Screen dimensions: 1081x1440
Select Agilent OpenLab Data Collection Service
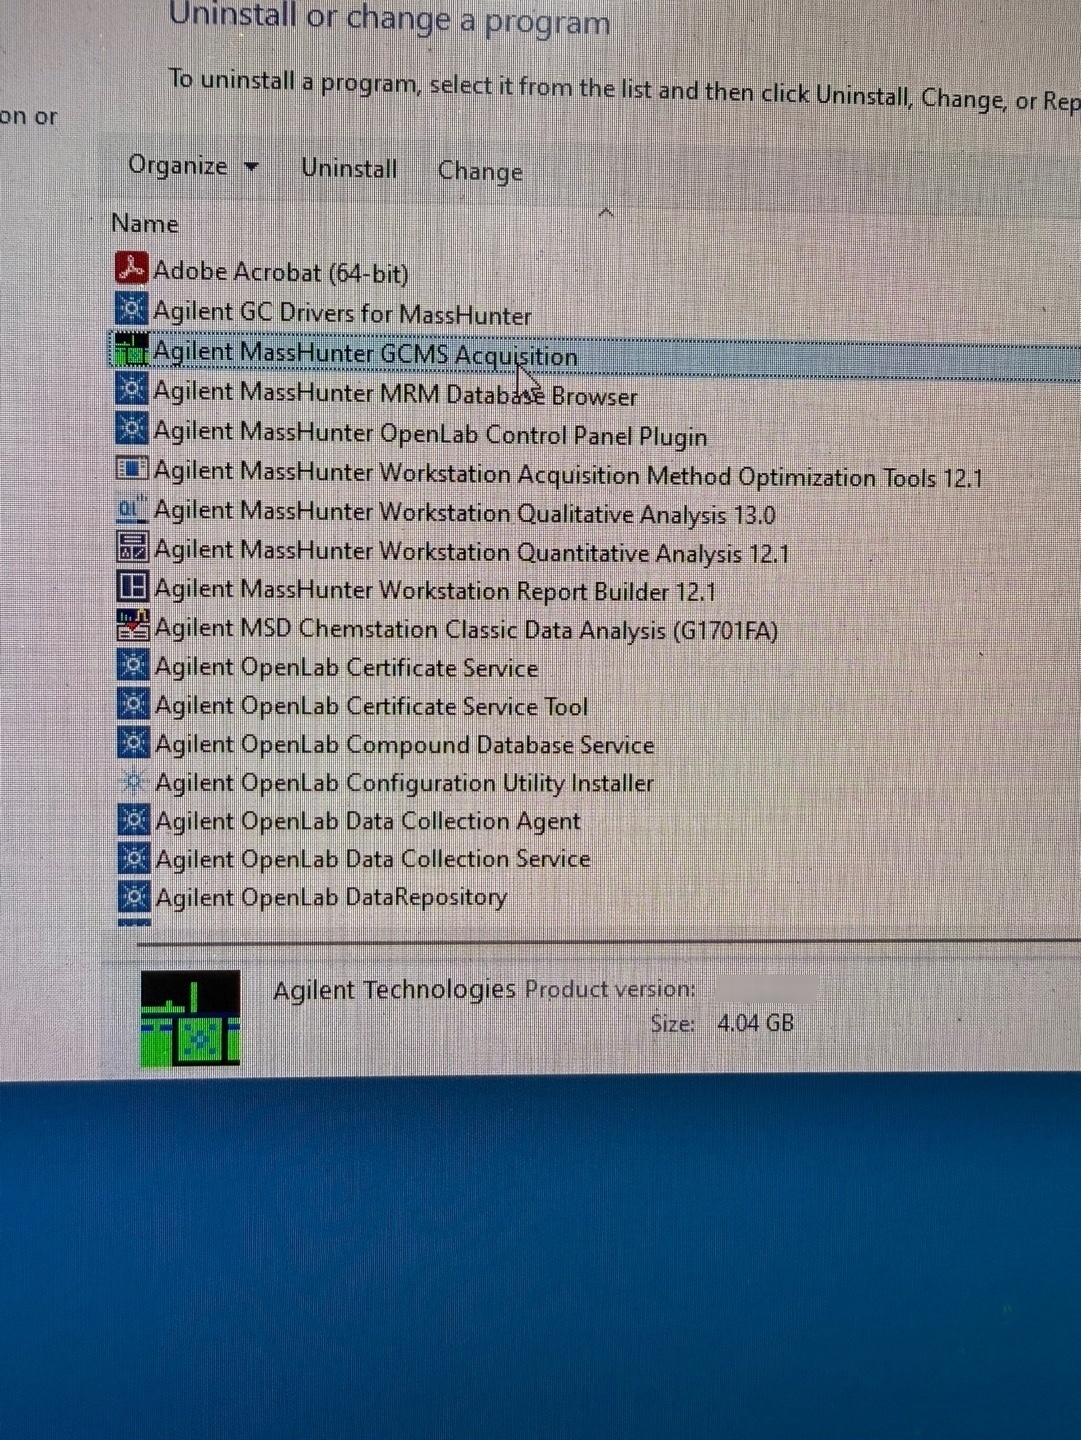pyautogui.click(x=373, y=859)
